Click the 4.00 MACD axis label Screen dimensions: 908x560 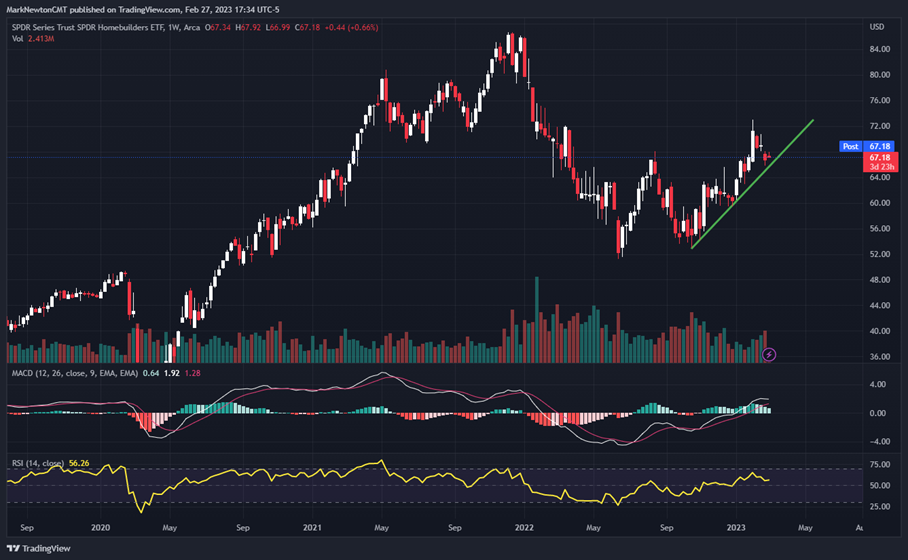coord(878,384)
